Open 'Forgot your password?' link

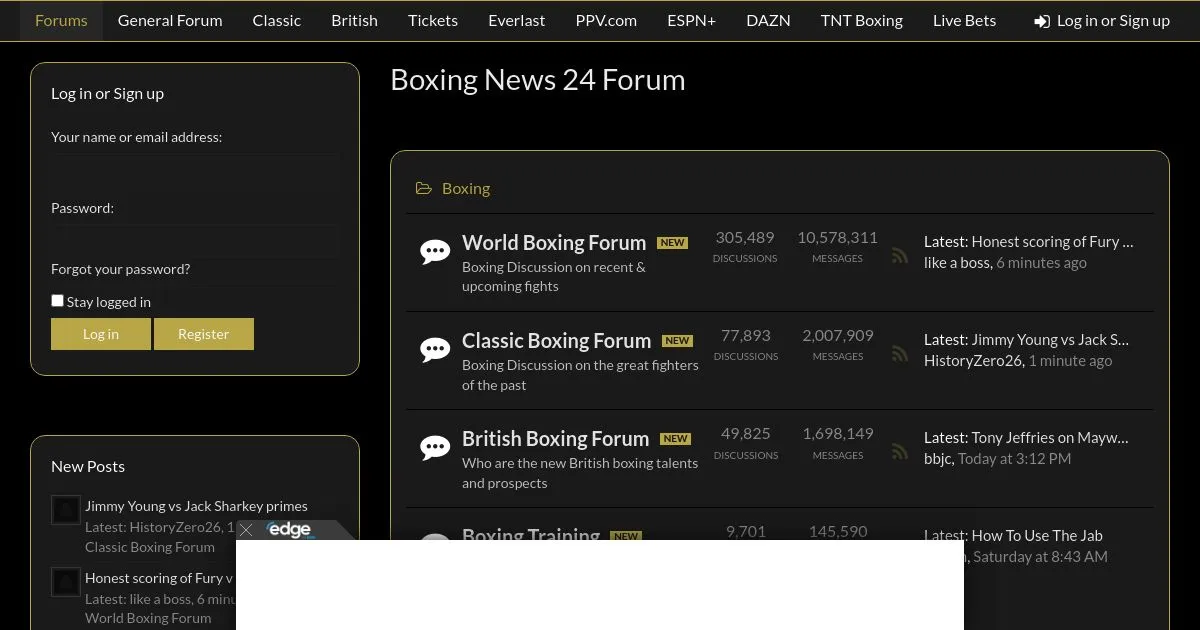click(x=120, y=269)
